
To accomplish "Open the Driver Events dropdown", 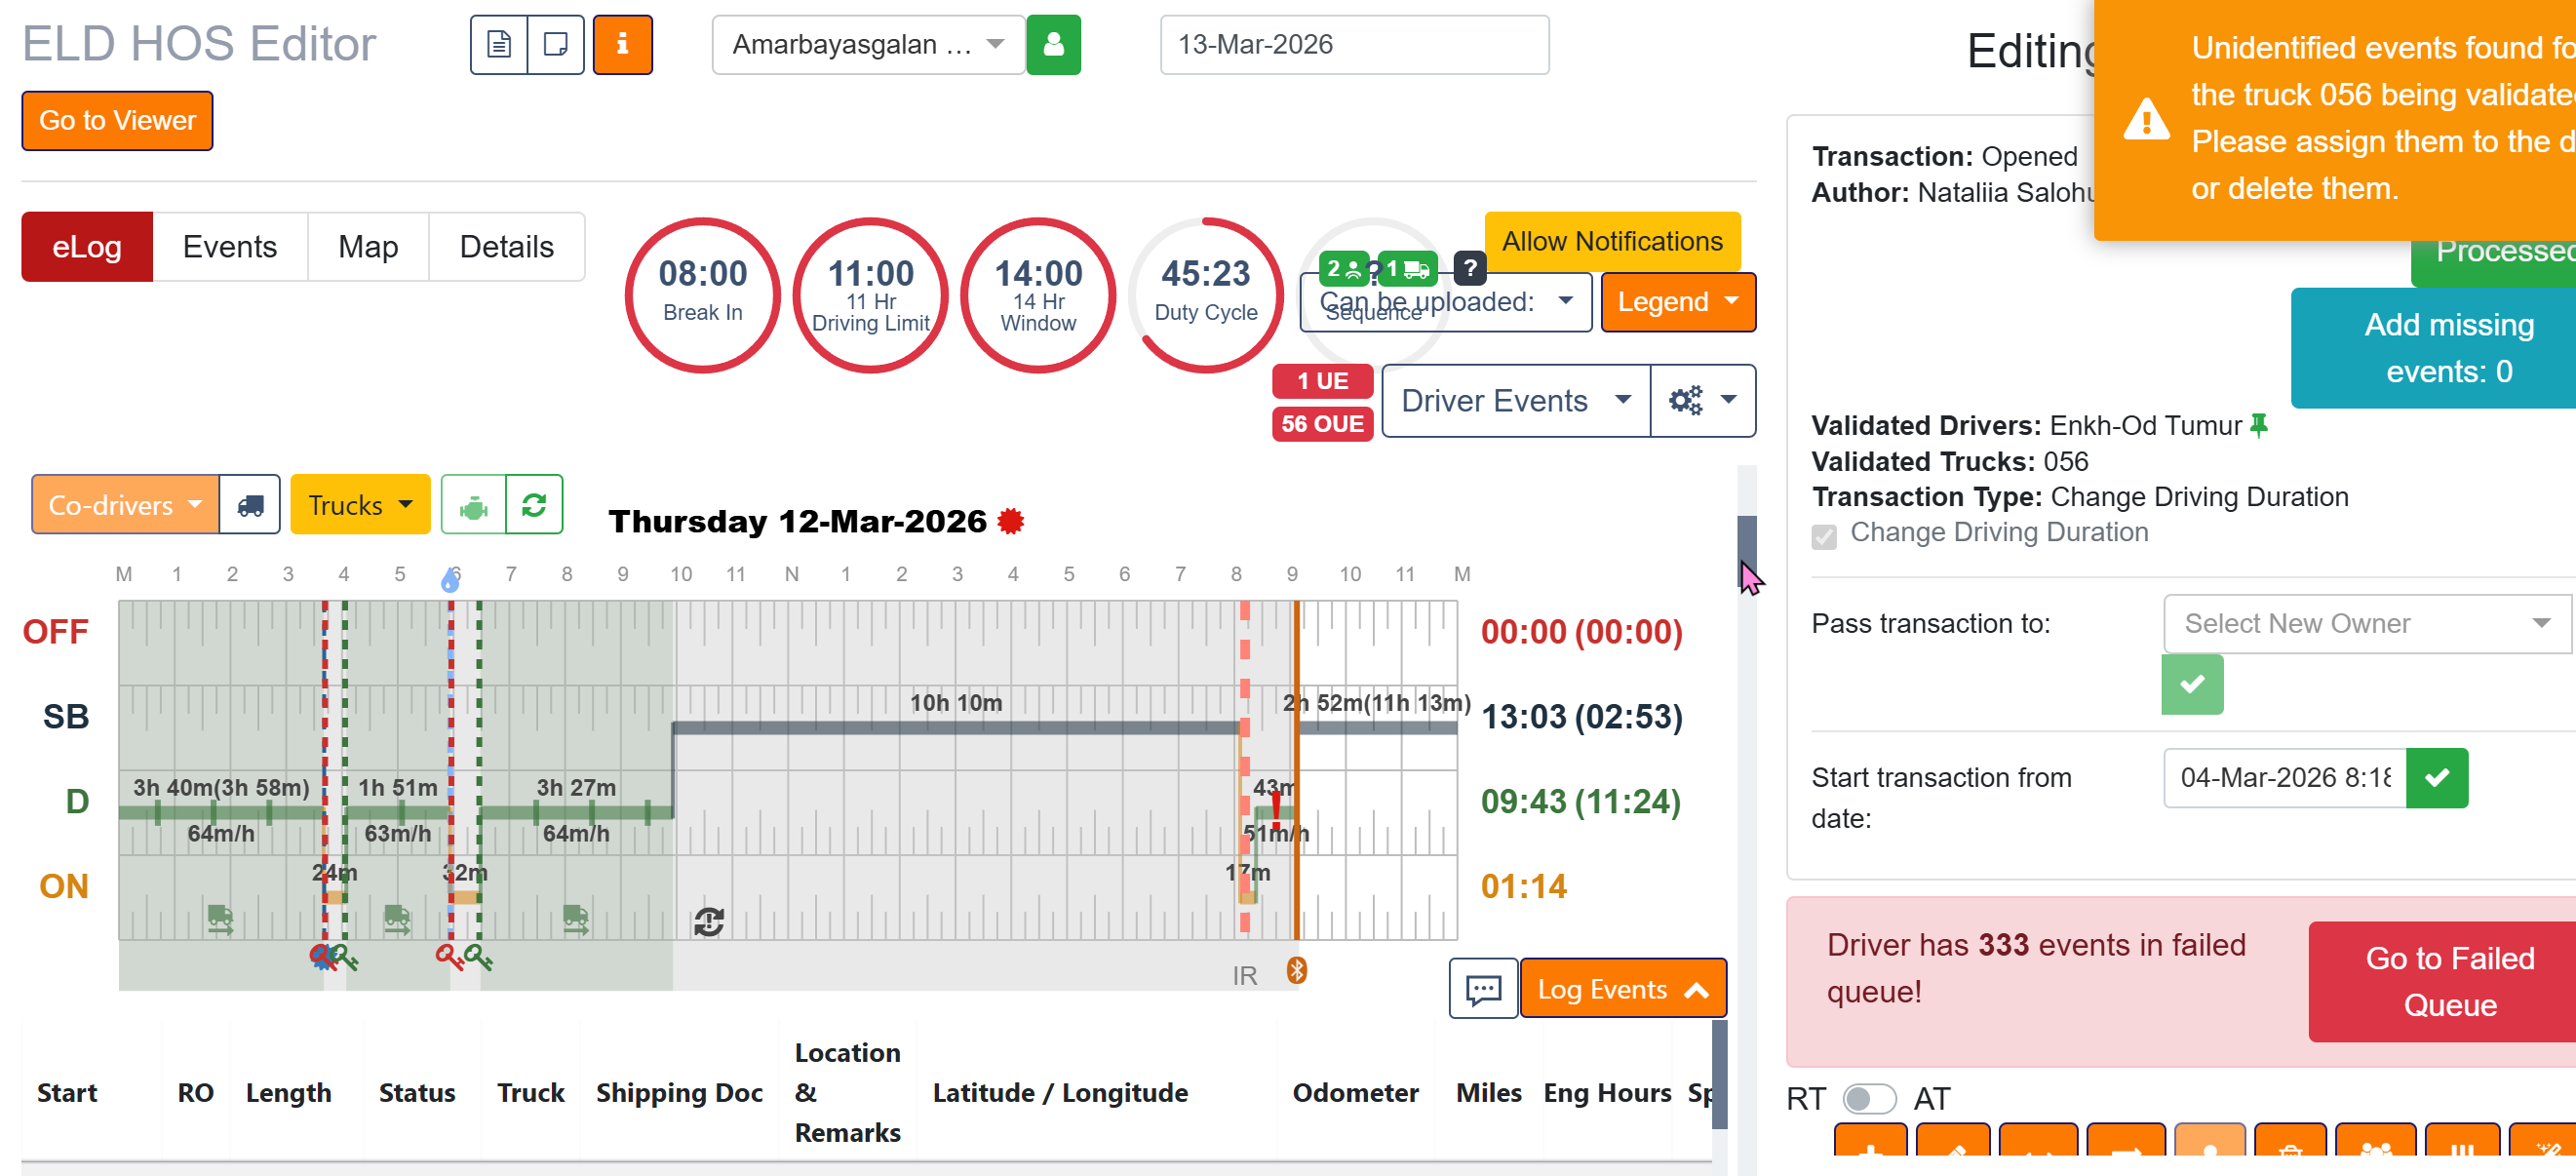I will point(1514,401).
